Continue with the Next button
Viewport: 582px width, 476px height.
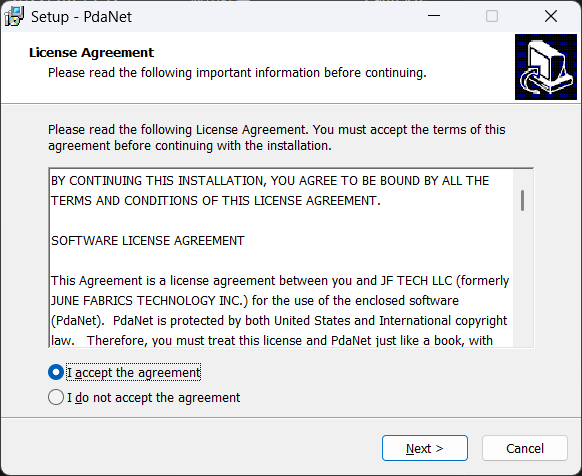pyautogui.click(x=425, y=448)
